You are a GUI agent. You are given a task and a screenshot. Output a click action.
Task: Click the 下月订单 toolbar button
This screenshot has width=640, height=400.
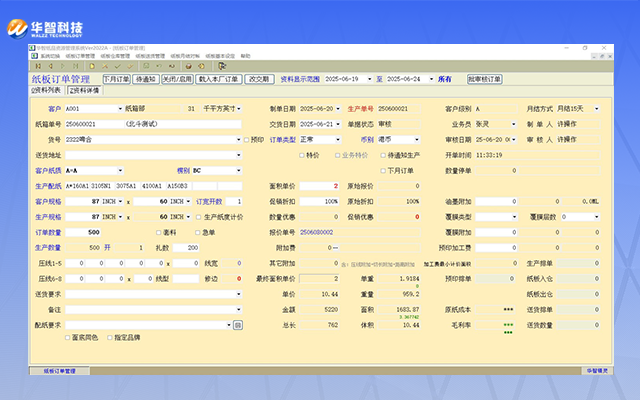coord(117,78)
